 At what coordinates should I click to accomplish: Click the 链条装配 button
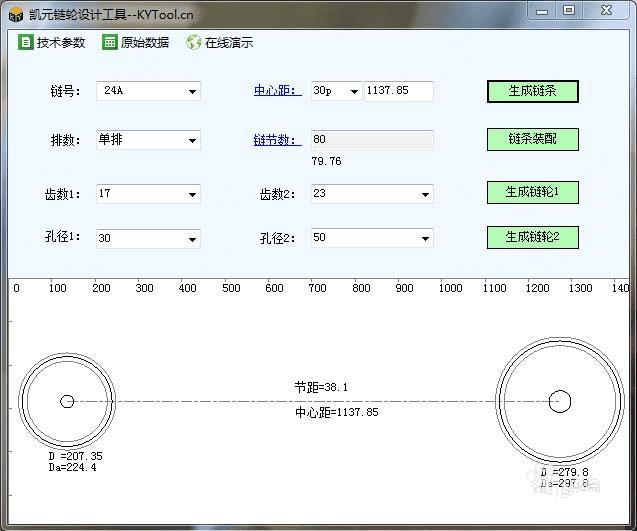point(533,139)
